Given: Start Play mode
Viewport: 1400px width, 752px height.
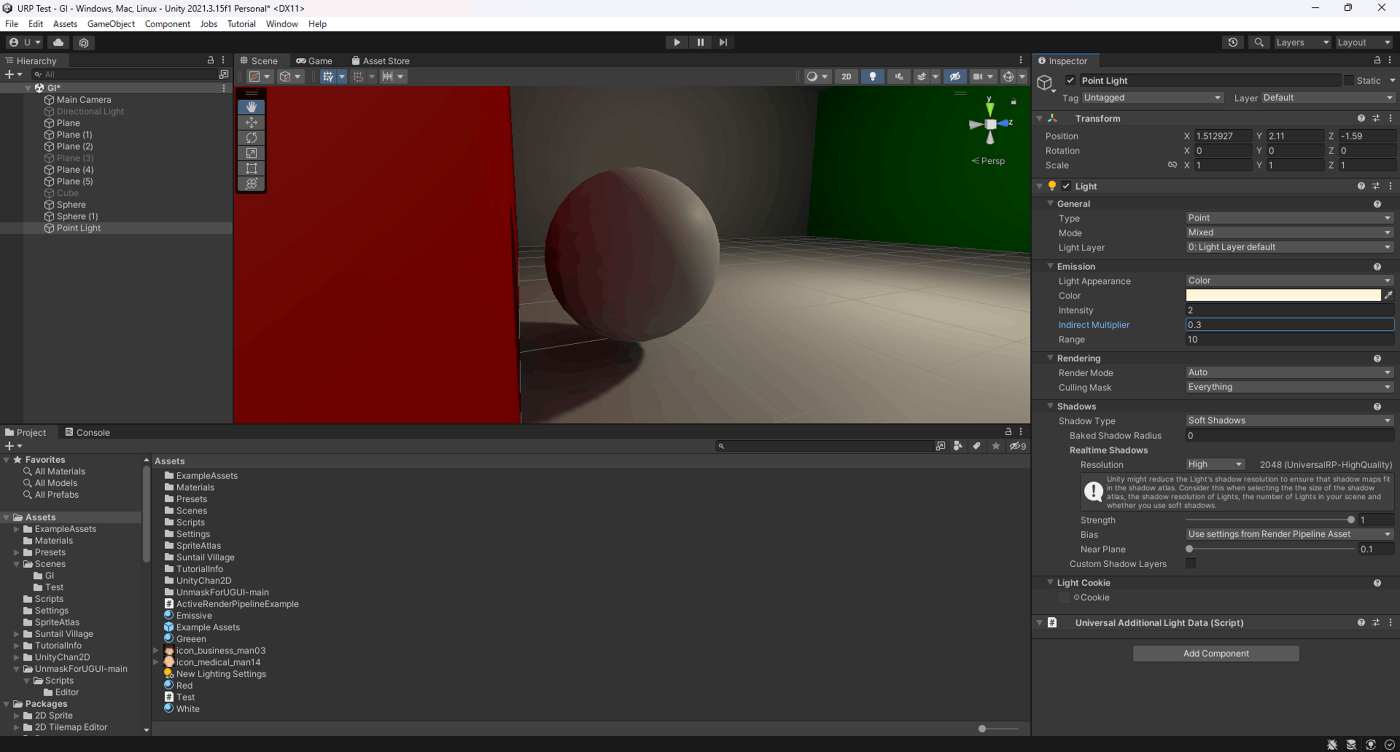Looking at the screenshot, I should [x=677, y=43].
